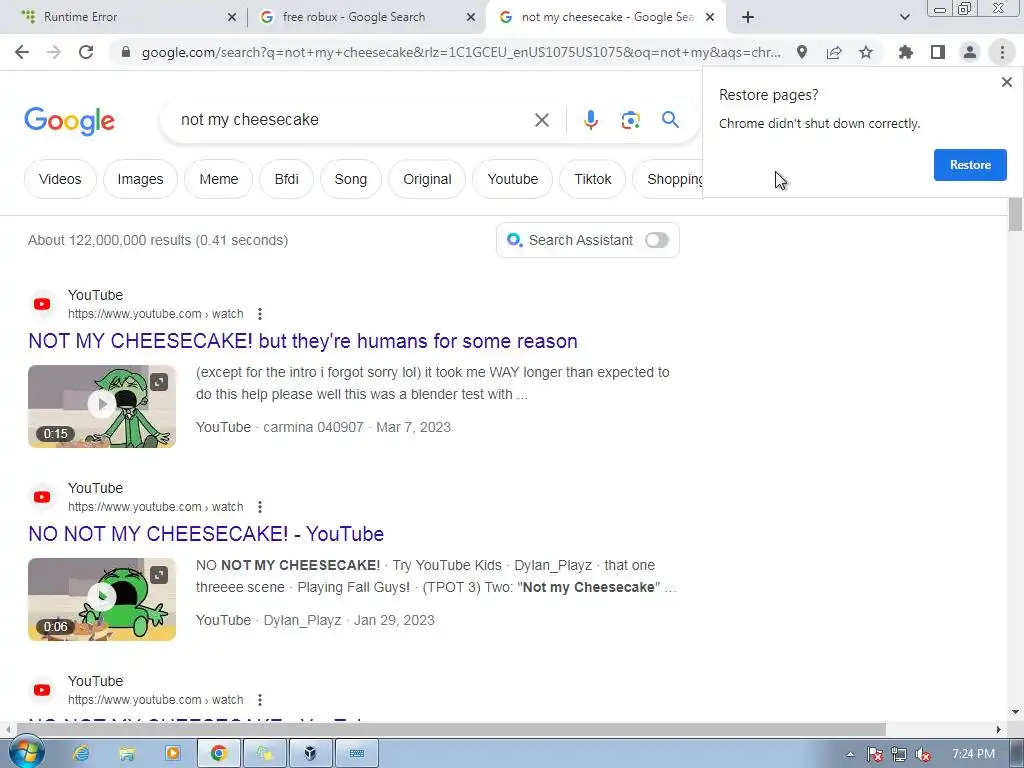
Task: Open the share page icon in address bar
Action: (x=834, y=52)
